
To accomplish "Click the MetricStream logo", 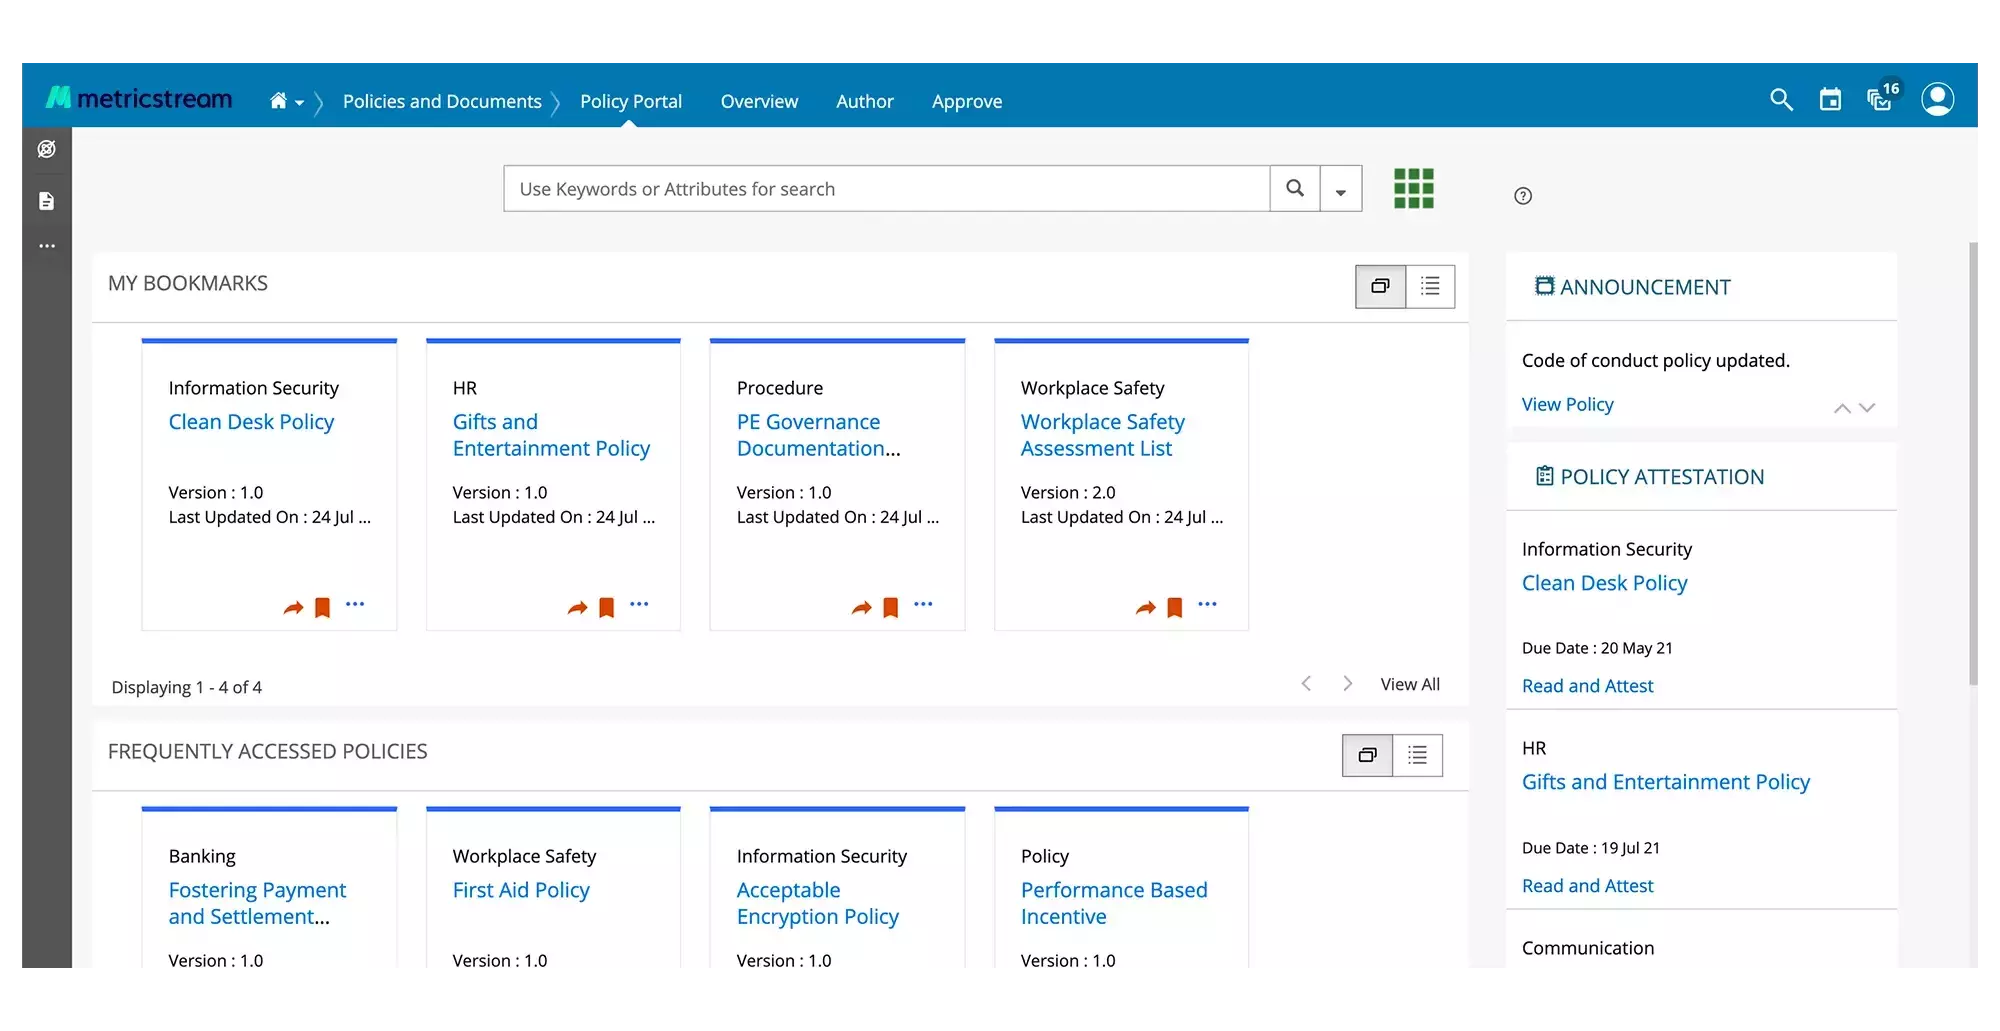I will 139,98.
